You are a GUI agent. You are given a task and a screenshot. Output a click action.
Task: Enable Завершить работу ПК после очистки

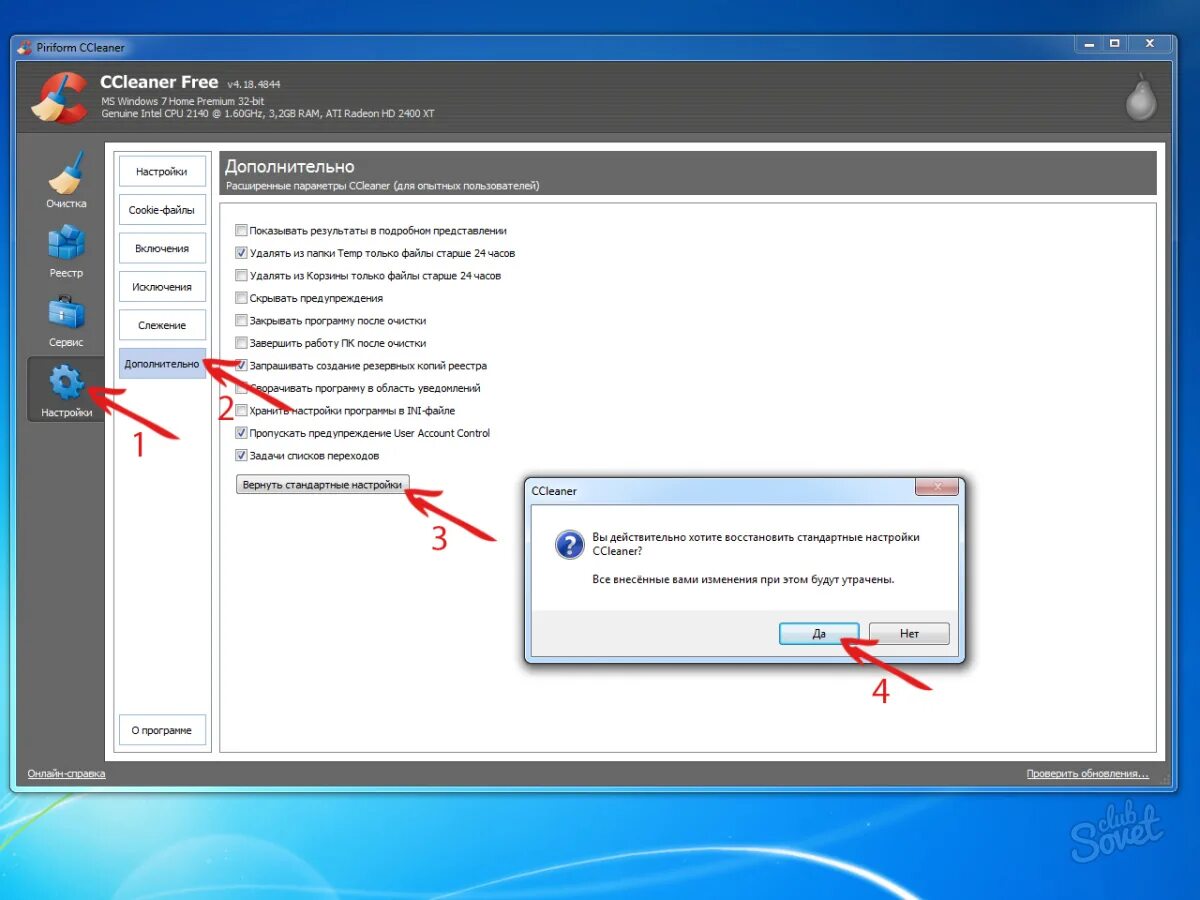coord(241,343)
